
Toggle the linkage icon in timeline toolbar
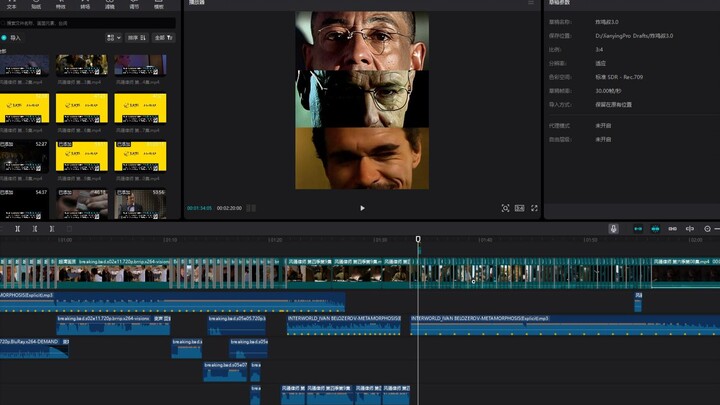[674, 228]
